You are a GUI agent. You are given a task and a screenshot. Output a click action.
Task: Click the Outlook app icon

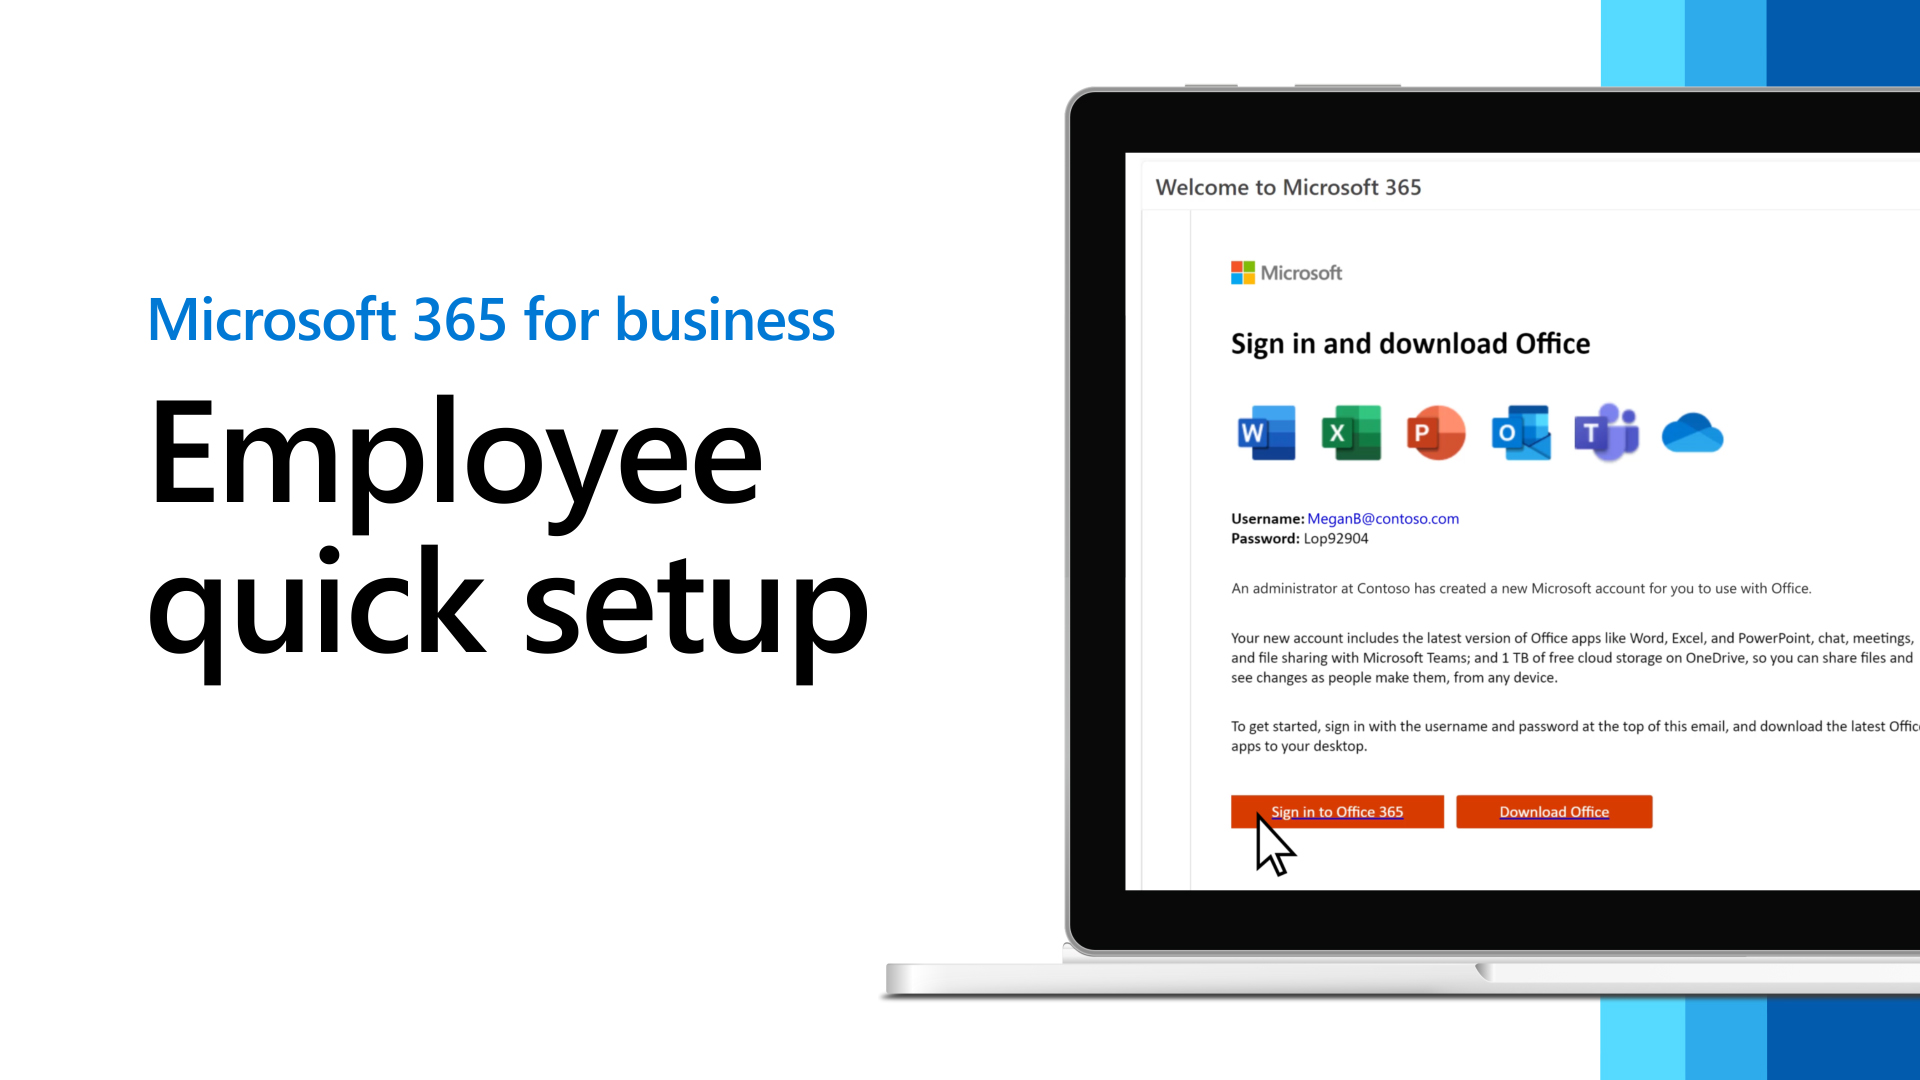(1520, 433)
